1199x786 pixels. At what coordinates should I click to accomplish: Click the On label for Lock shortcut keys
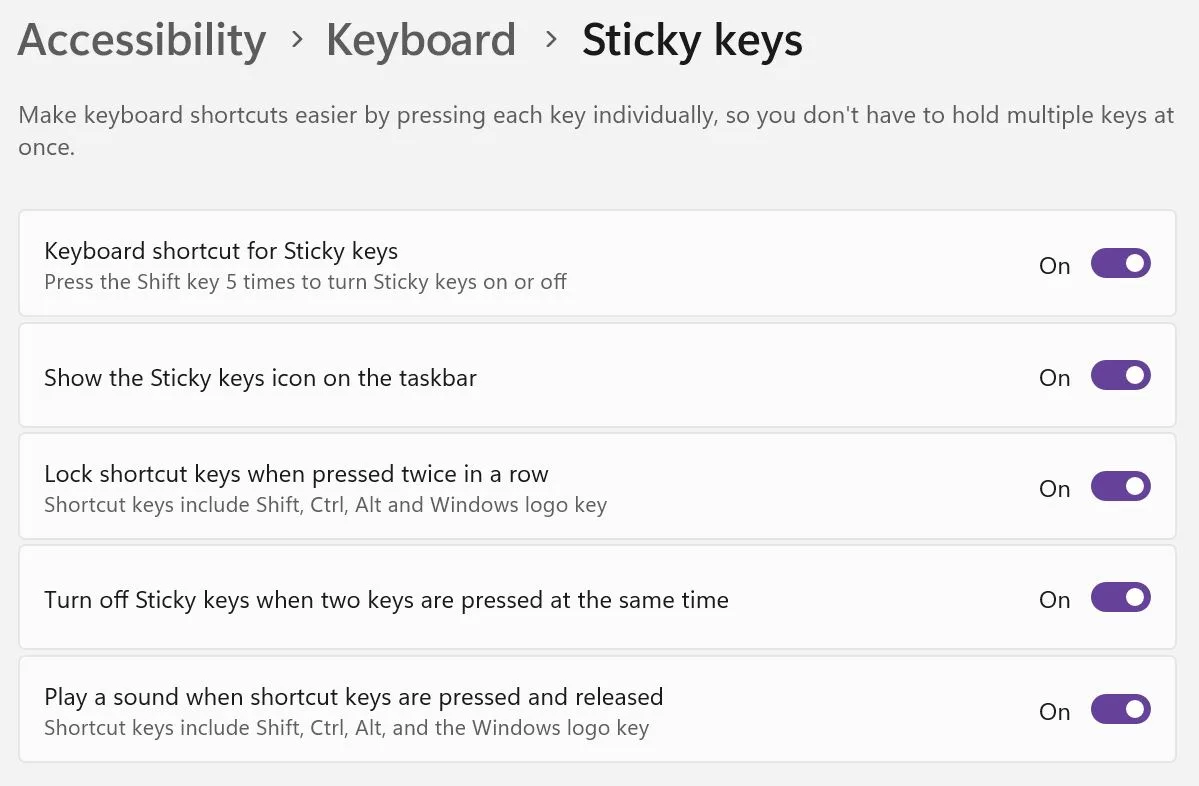coord(1054,489)
